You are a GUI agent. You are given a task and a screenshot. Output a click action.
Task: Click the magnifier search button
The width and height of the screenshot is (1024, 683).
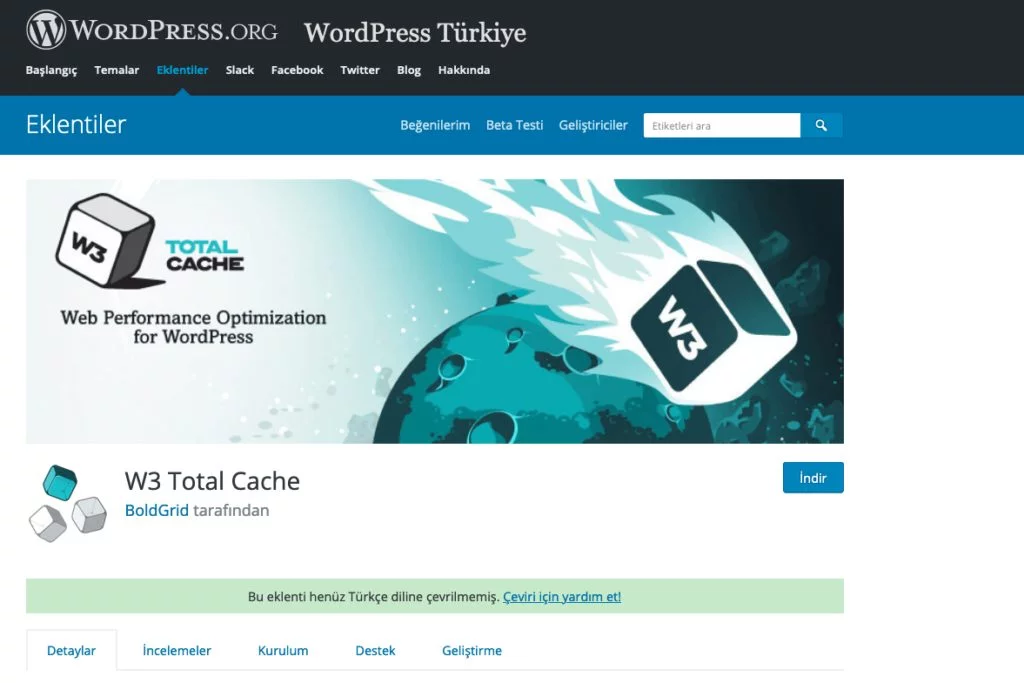click(821, 125)
